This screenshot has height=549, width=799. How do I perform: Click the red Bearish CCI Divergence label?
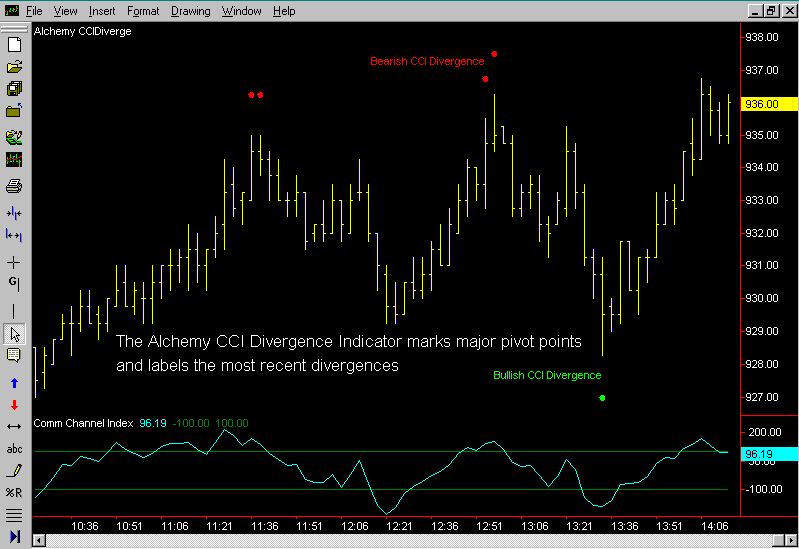(427, 61)
